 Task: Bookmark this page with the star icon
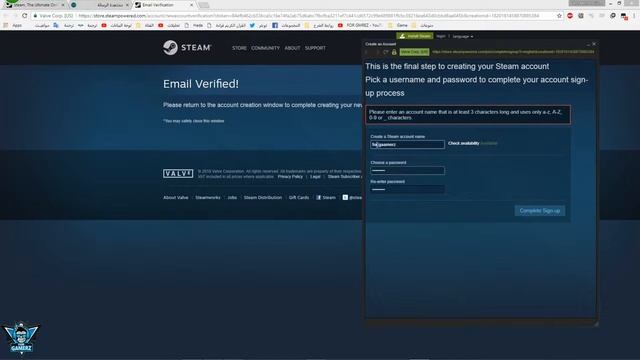click(559, 16)
